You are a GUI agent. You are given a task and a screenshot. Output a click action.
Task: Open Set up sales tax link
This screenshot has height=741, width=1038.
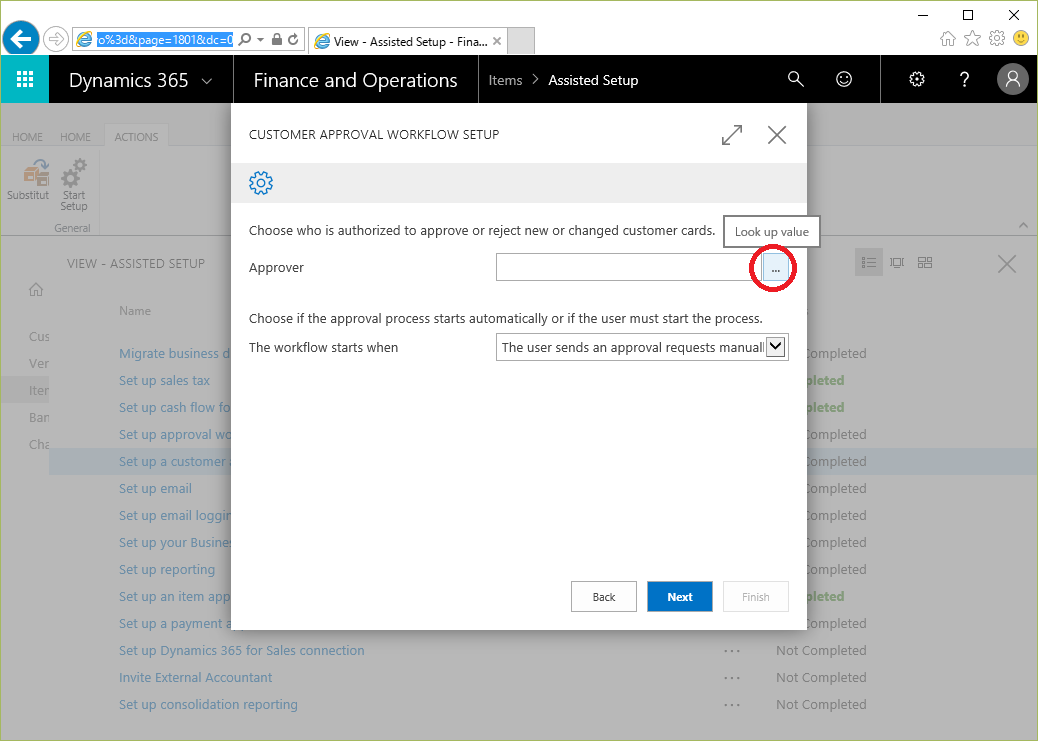[164, 380]
